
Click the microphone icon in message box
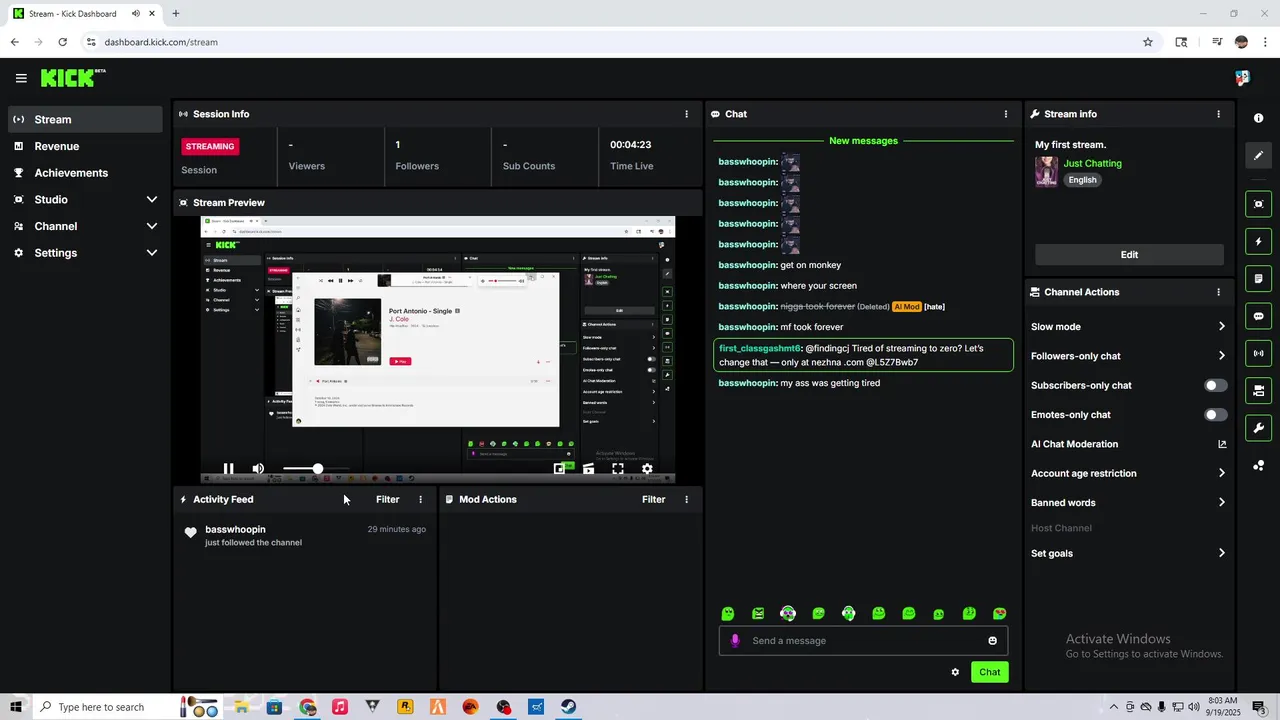coord(735,641)
